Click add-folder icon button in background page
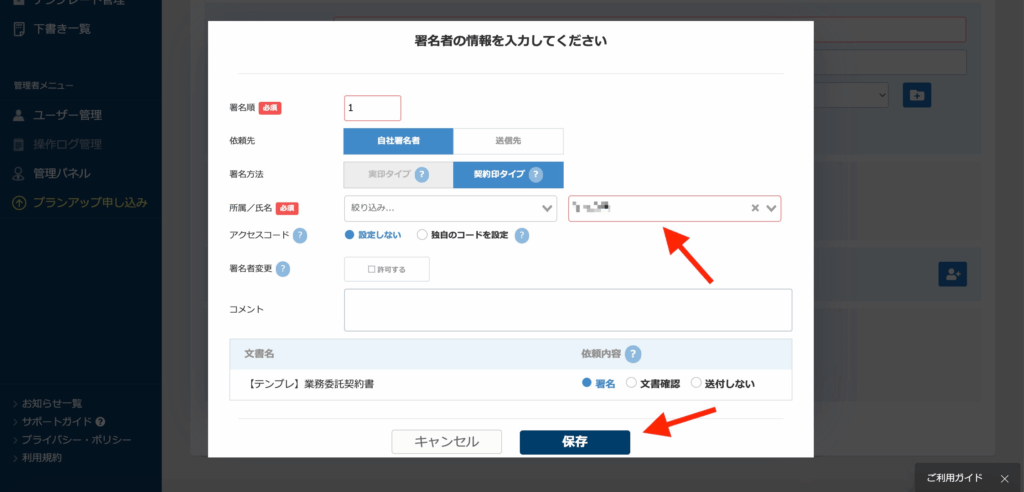Viewport: 1024px width, 492px height. coord(917,95)
